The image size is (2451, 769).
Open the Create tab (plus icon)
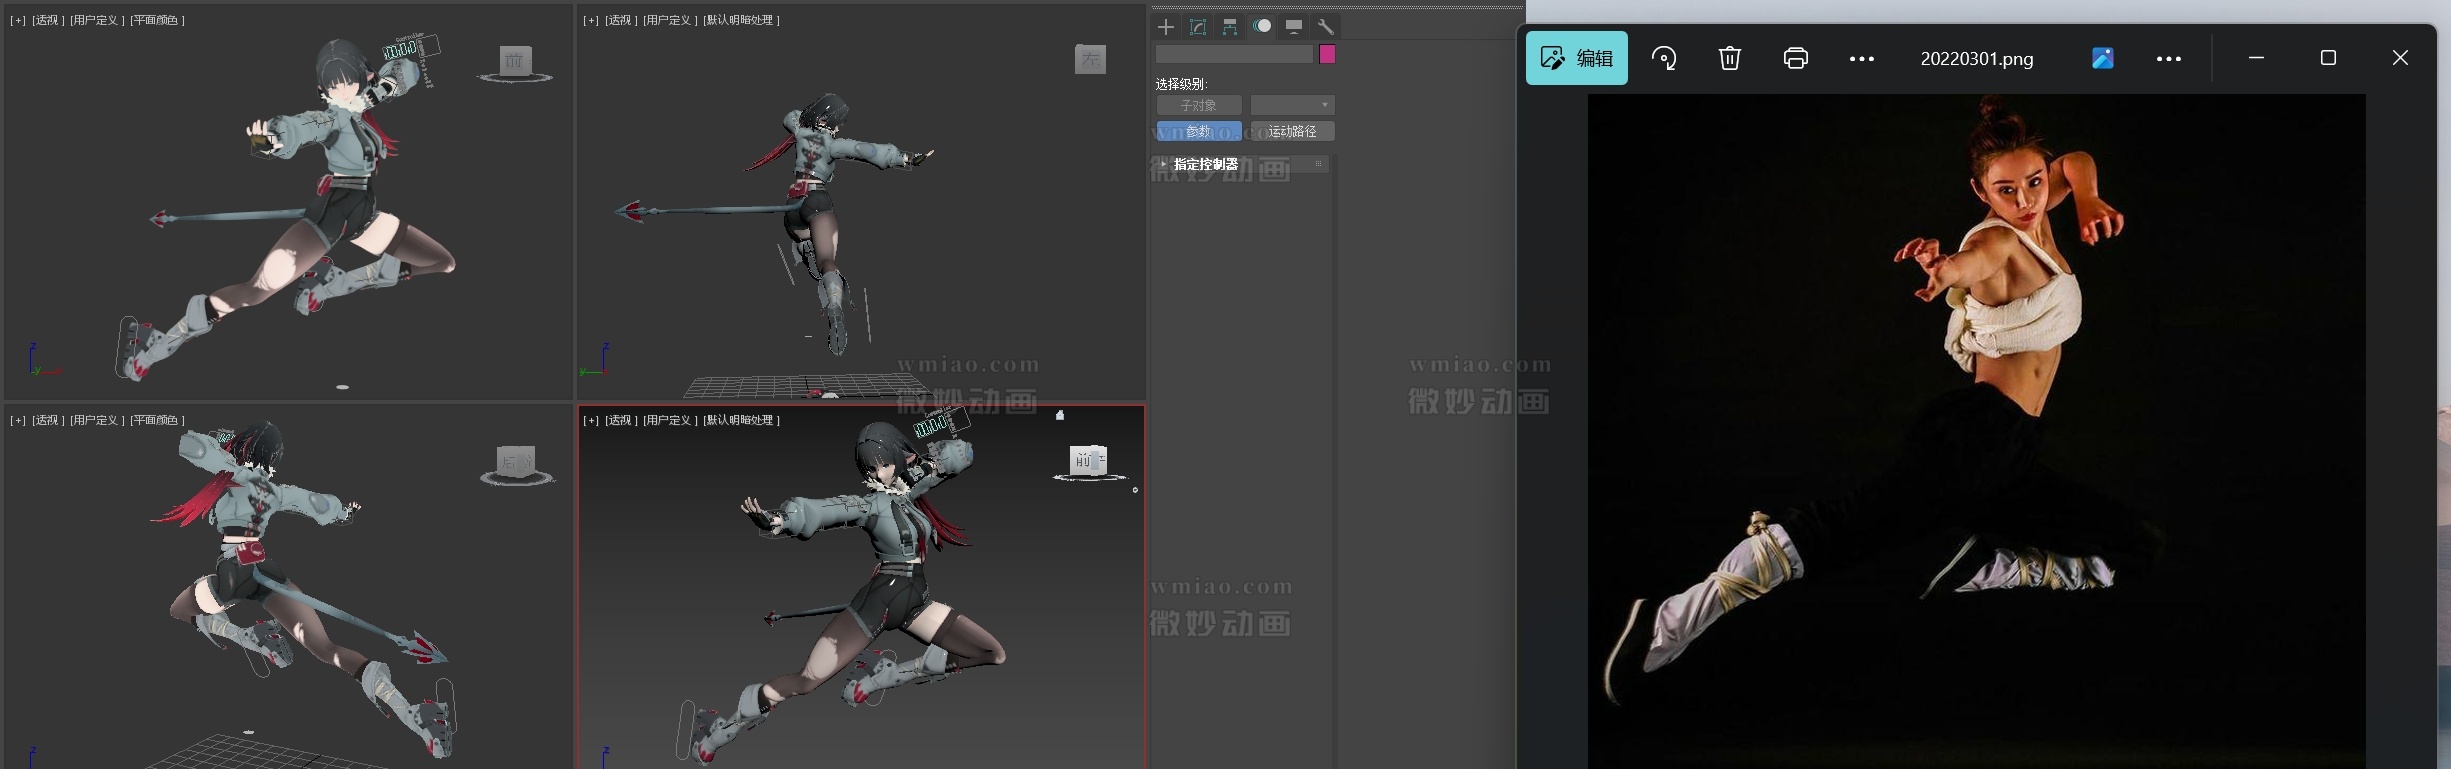pyautogui.click(x=1166, y=27)
